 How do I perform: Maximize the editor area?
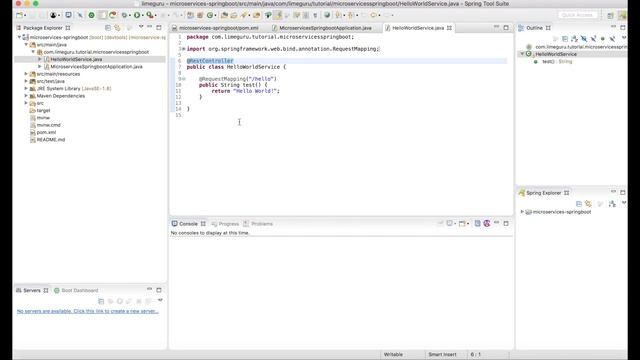point(506,27)
